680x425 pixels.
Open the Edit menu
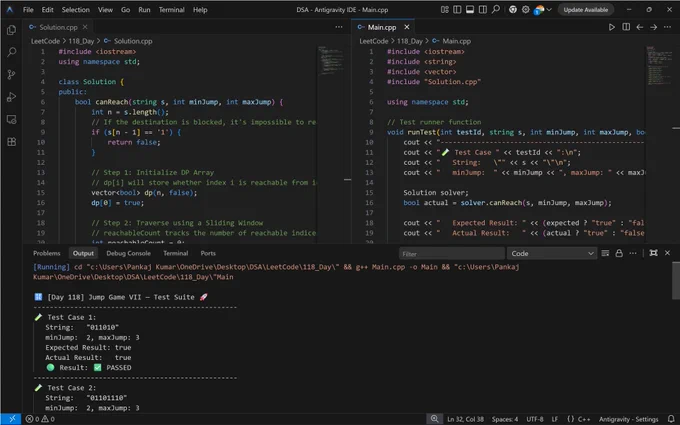click(47, 10)
